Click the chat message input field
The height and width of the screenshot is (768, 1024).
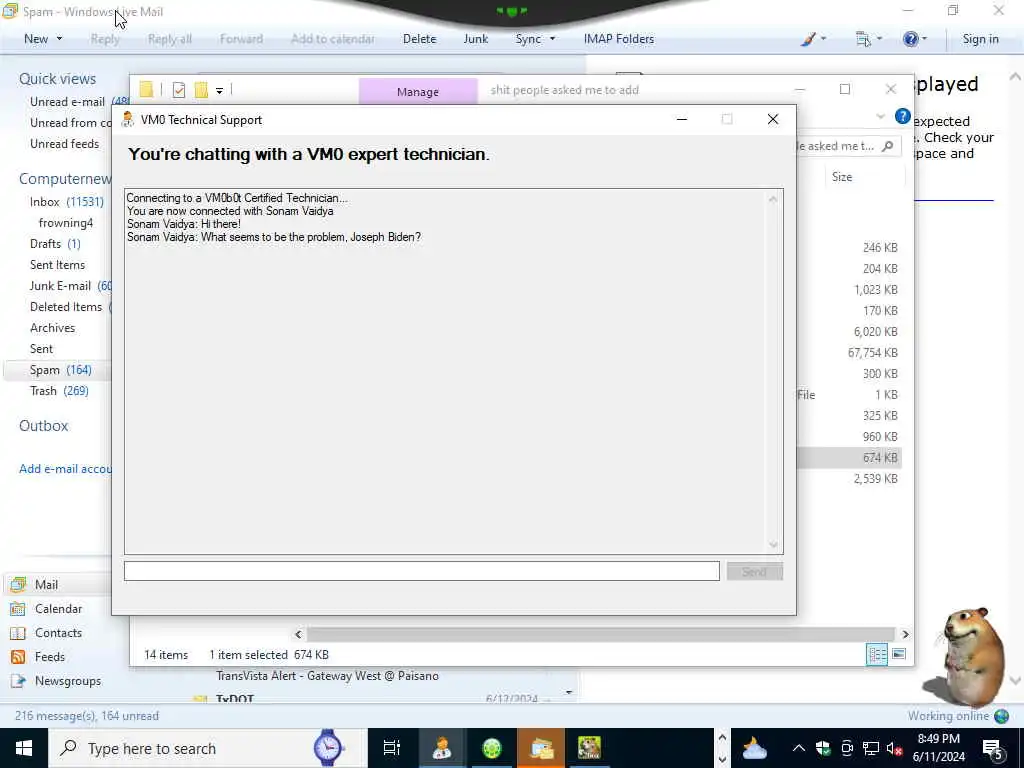[x=422, y=571]
